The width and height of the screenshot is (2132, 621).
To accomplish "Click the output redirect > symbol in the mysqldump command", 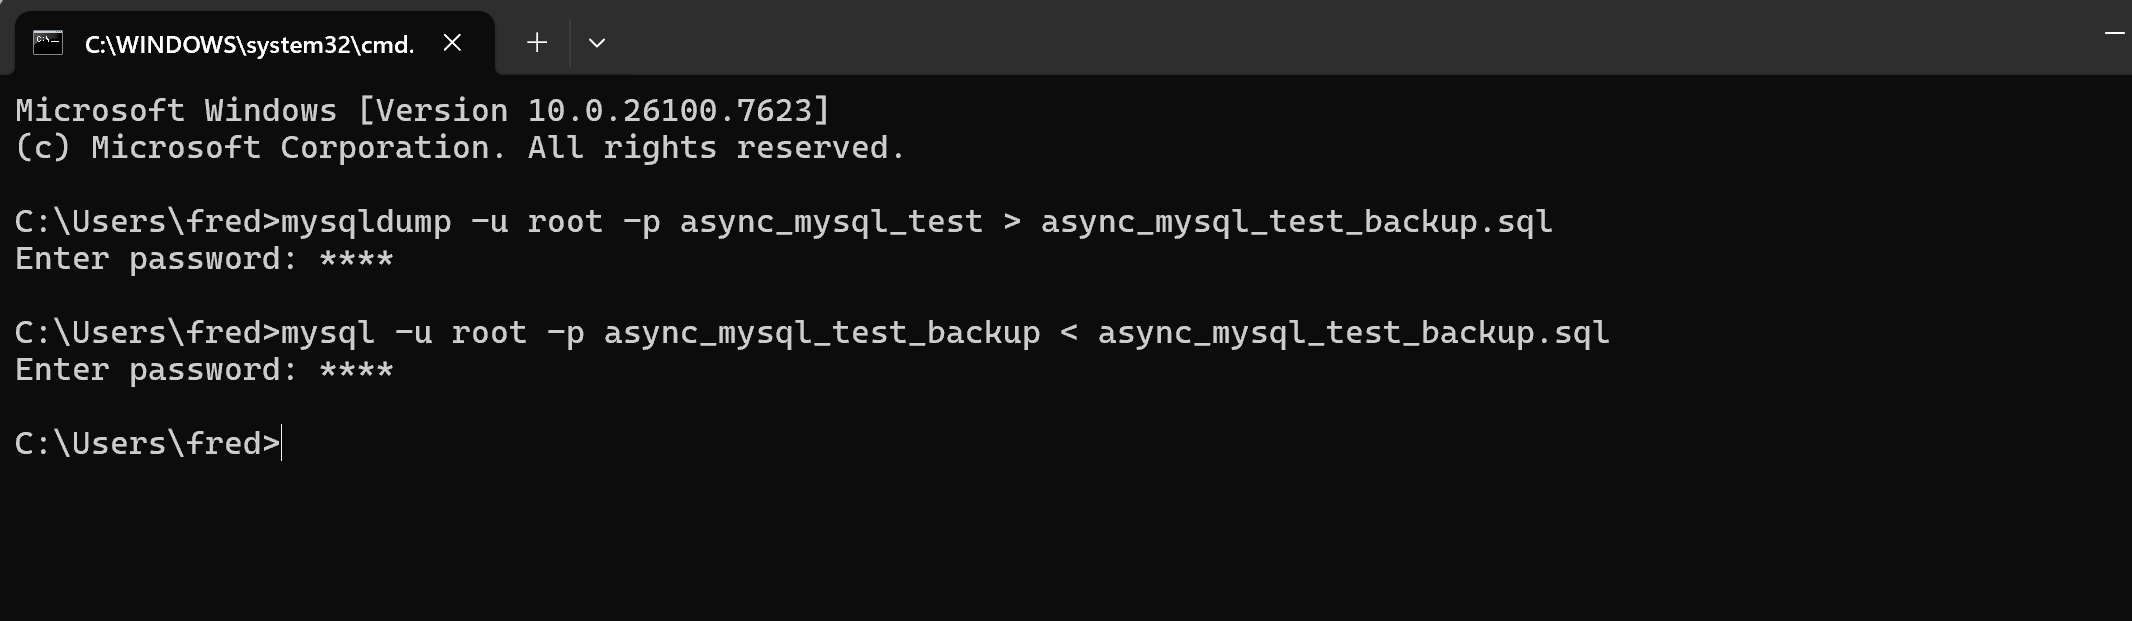I will 1012,221.
